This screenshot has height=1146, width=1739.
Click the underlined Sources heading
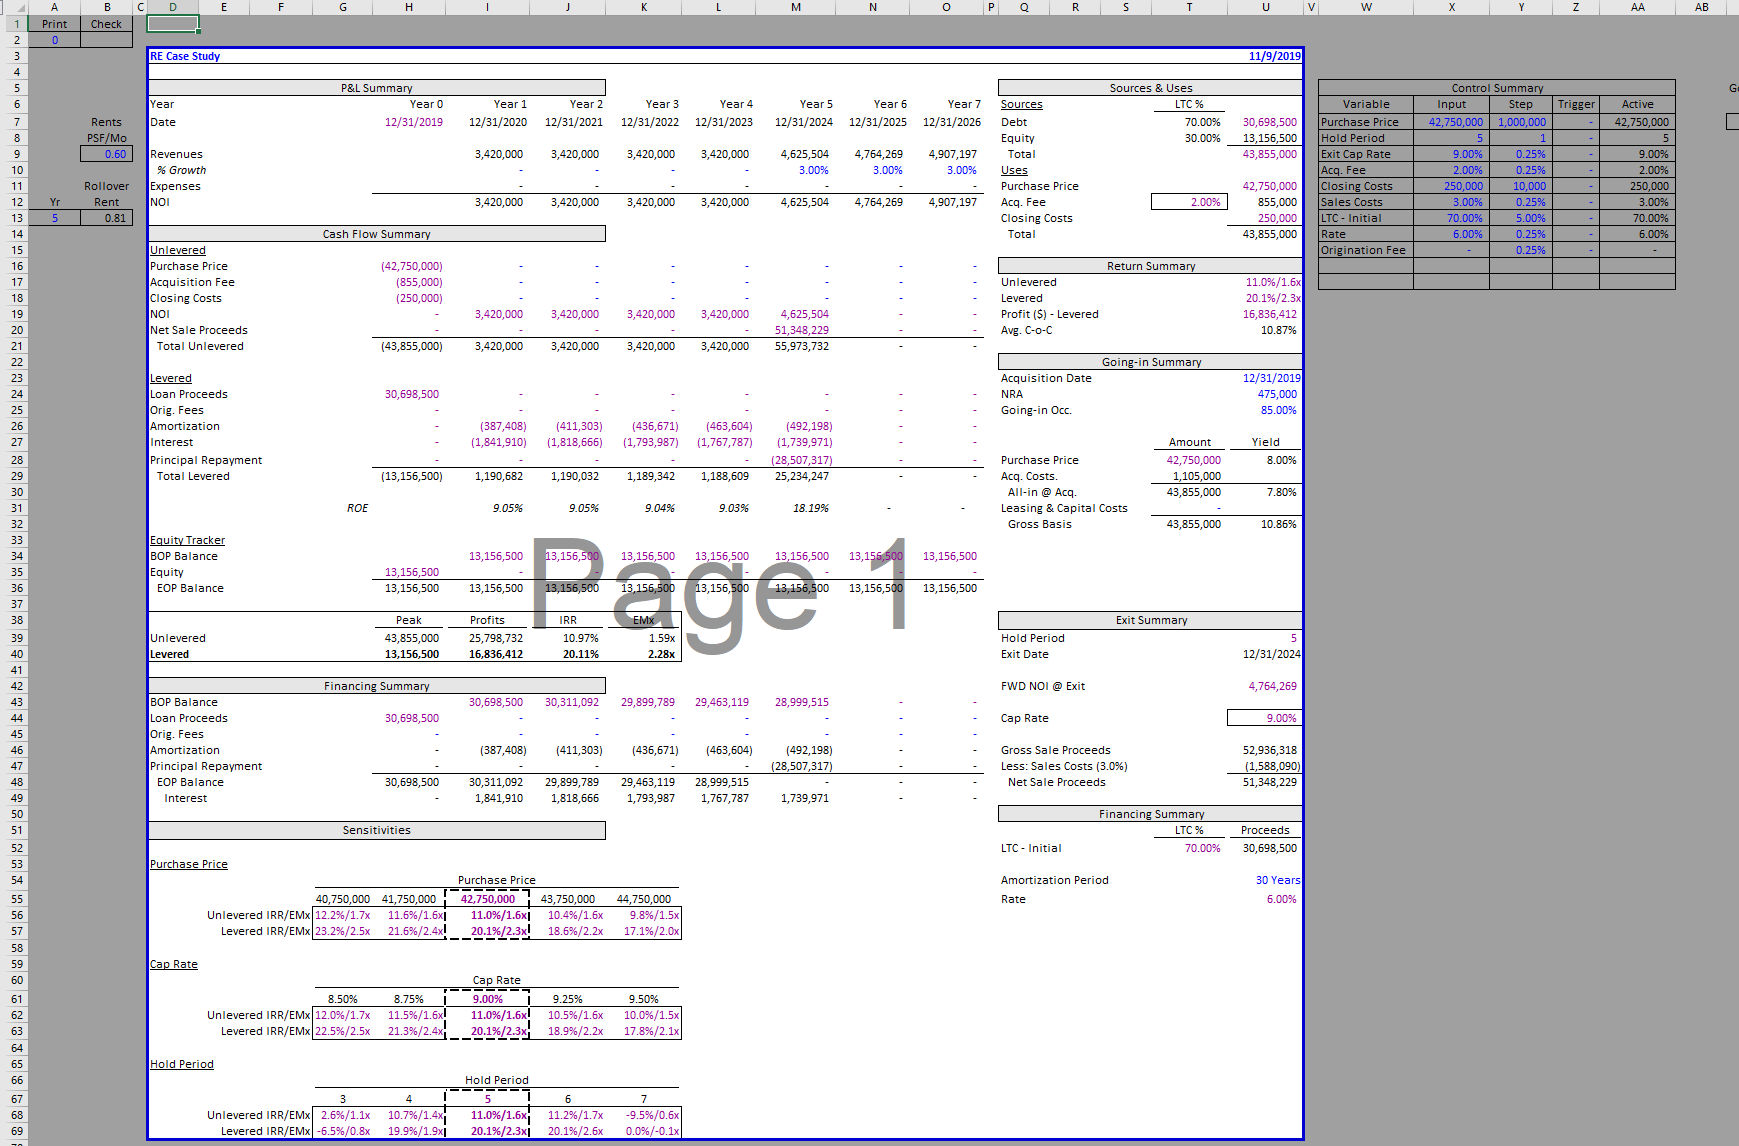pyautogui.click(x=1022, y=104)
